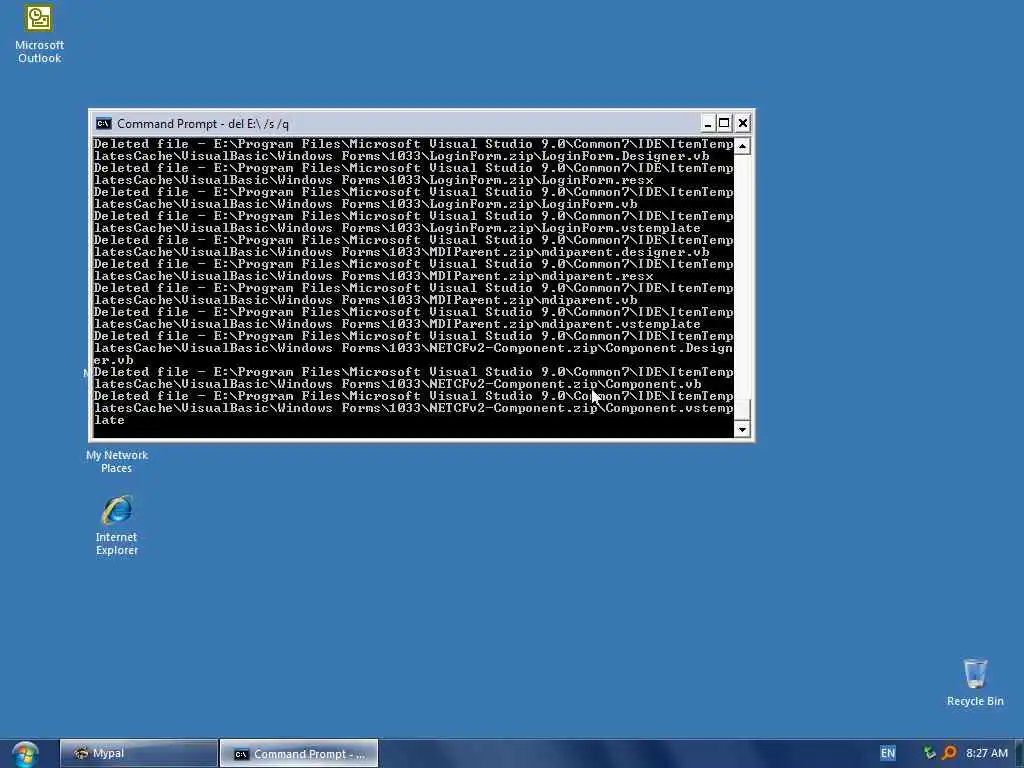Screen dimensions: 1024x768
Task: Open the Microsoft Outlook desktop icon
Action: click(39, 33)
